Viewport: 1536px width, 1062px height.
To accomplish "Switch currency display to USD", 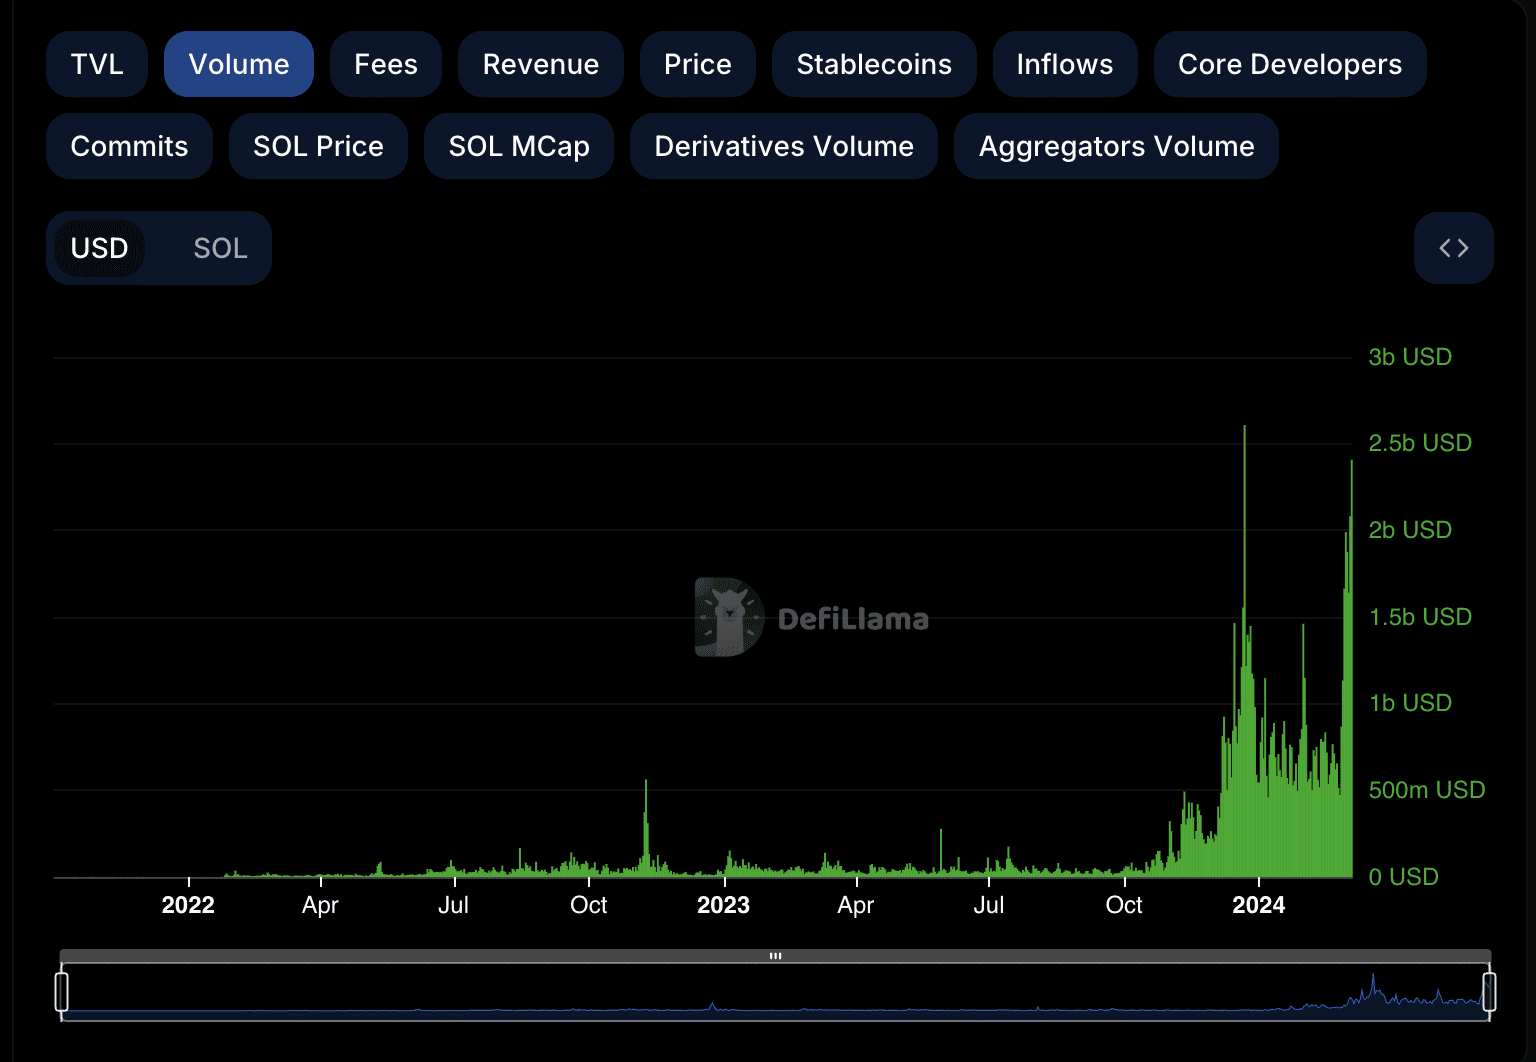I will (99, 248).
